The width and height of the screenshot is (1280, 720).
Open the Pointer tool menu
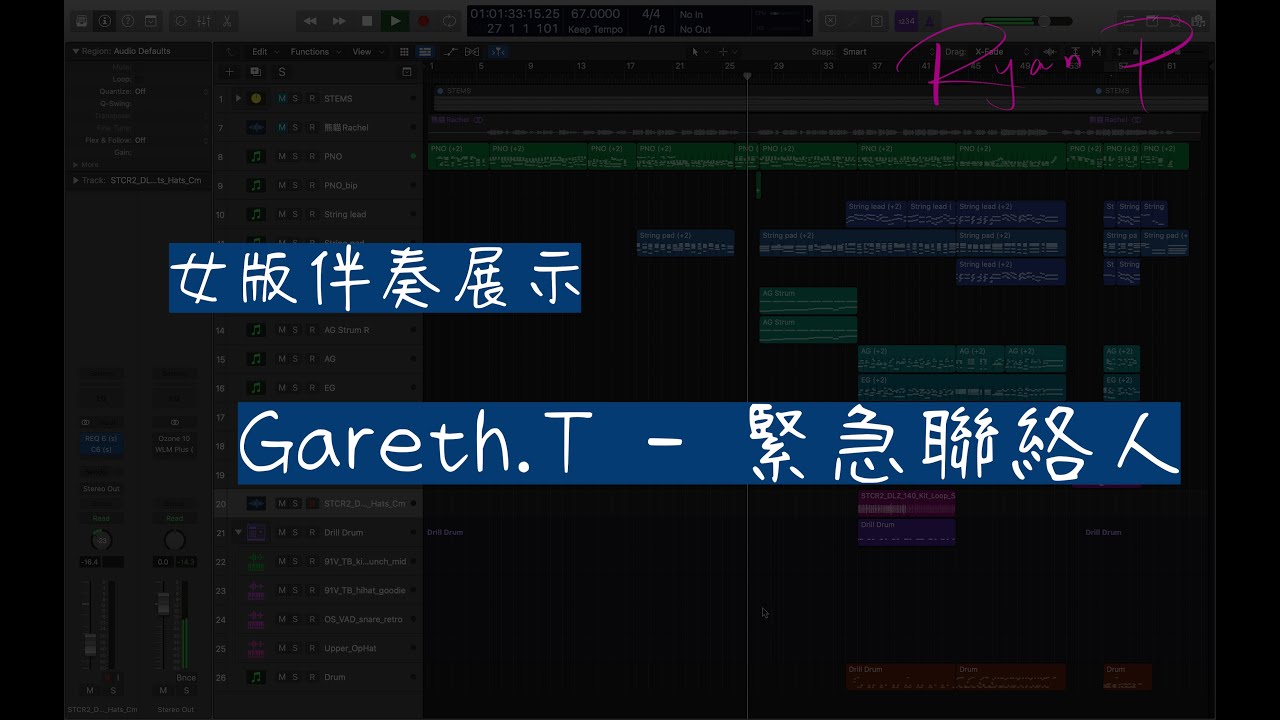pos(699,52)
